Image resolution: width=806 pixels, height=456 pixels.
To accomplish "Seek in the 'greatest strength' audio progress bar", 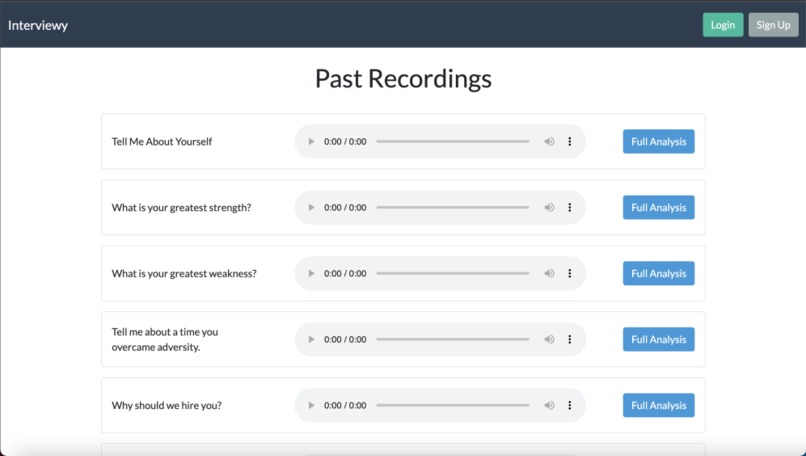I will click(452, 208).
